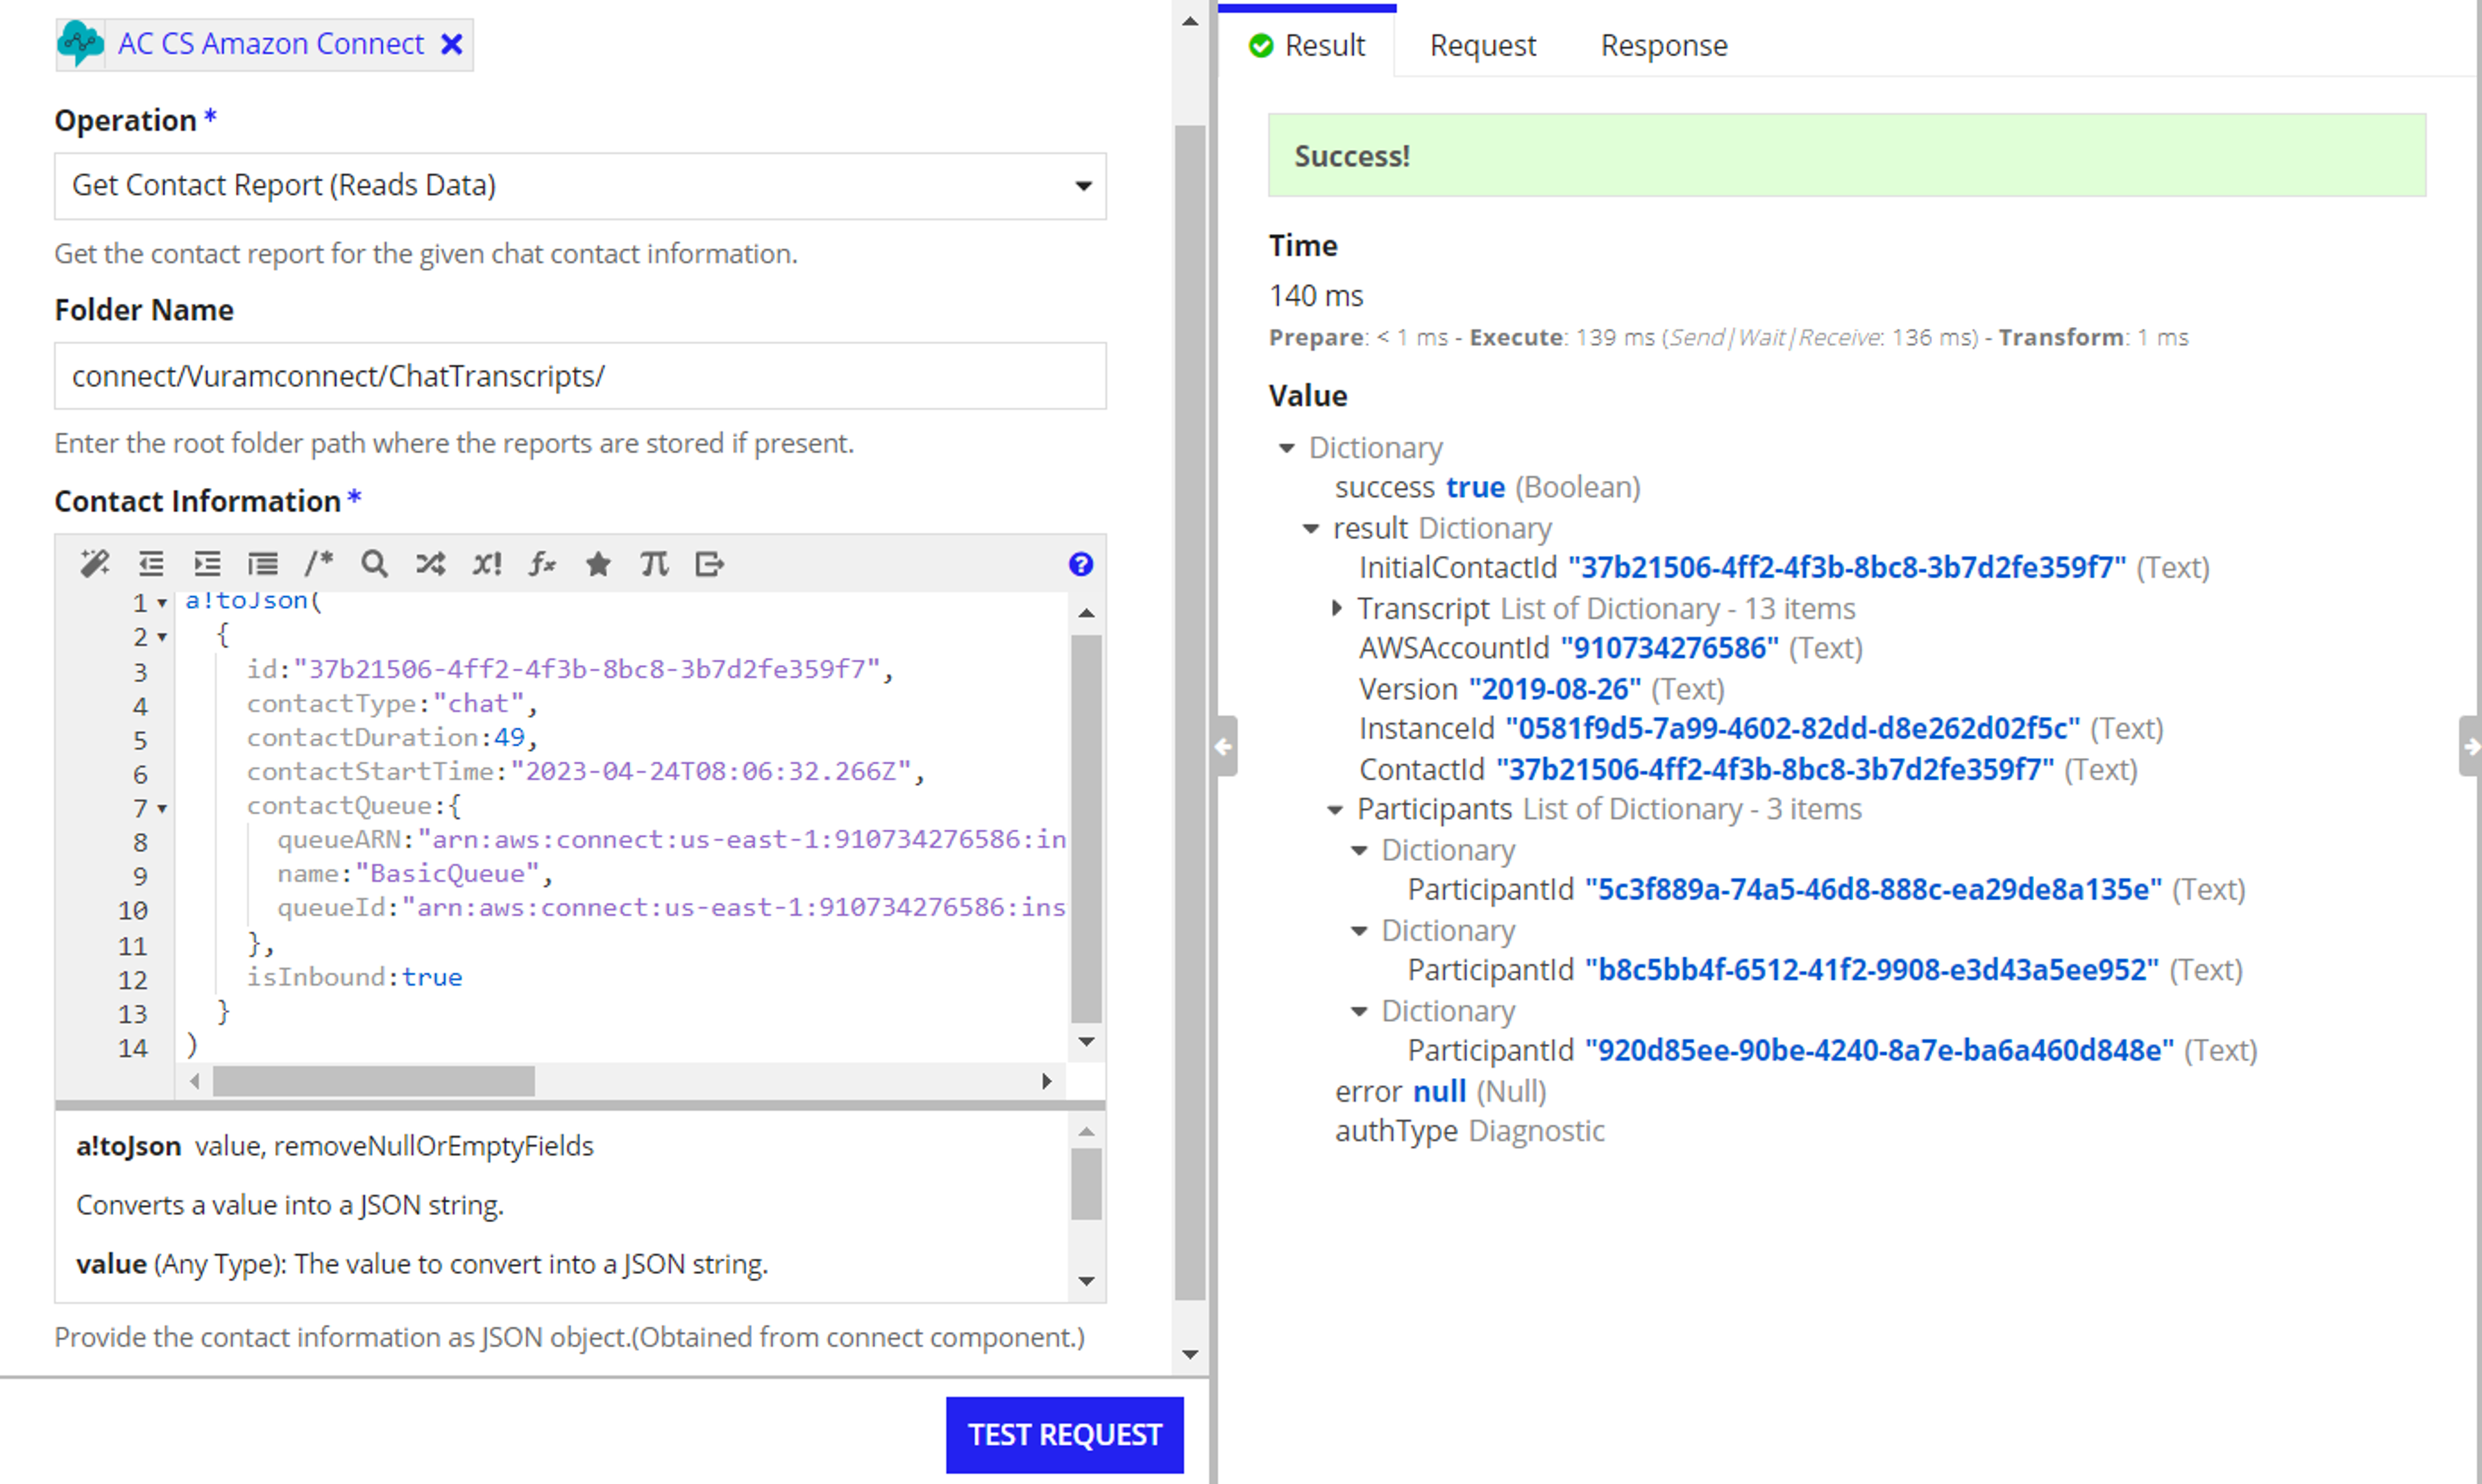The height and width of the screenshot is (1484, 2482).
Task: Click the "Success!" banner text
Action: click(1352, 156)
